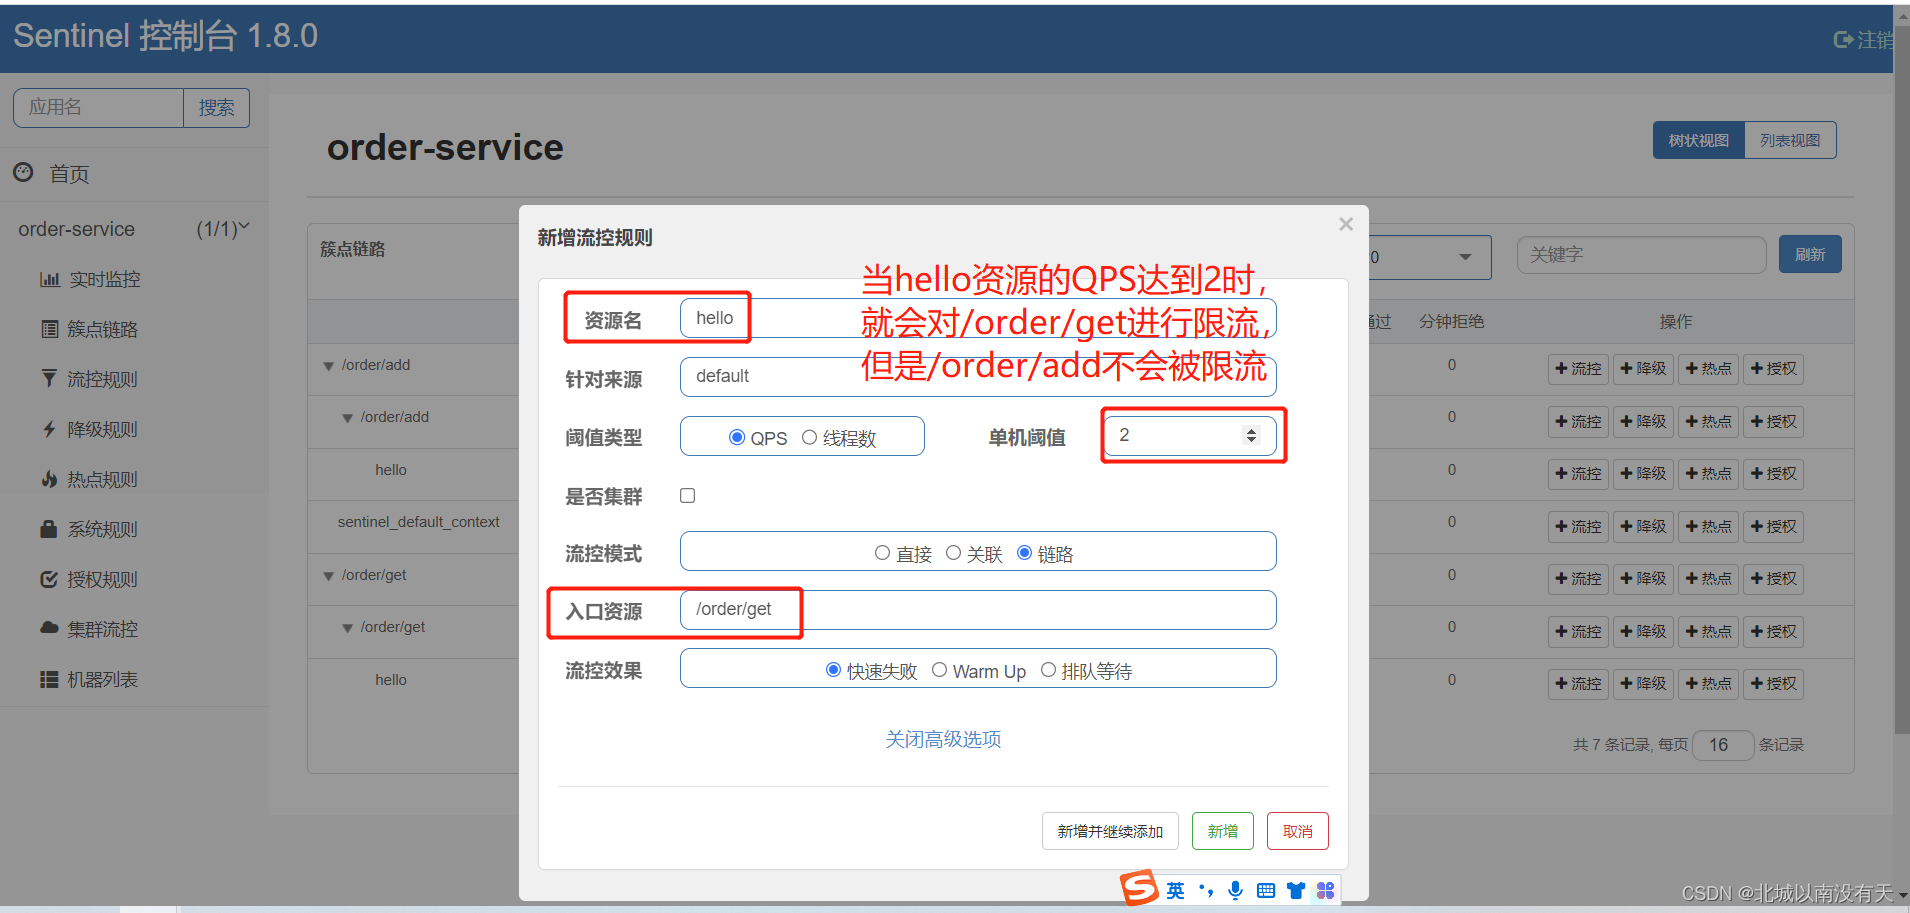Image resolution: width=1910 pixels, height=913 pixels.
Task: Click 新增并继续添加 button
Action: pos(1110,831)
